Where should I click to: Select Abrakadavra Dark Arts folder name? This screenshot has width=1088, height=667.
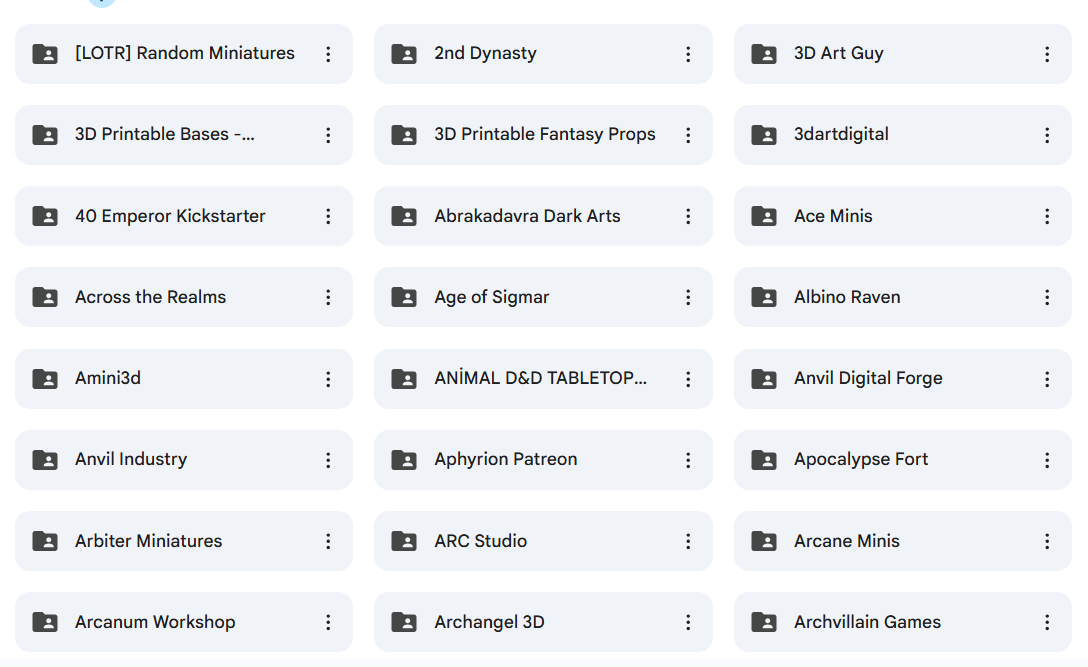[527, 216]
